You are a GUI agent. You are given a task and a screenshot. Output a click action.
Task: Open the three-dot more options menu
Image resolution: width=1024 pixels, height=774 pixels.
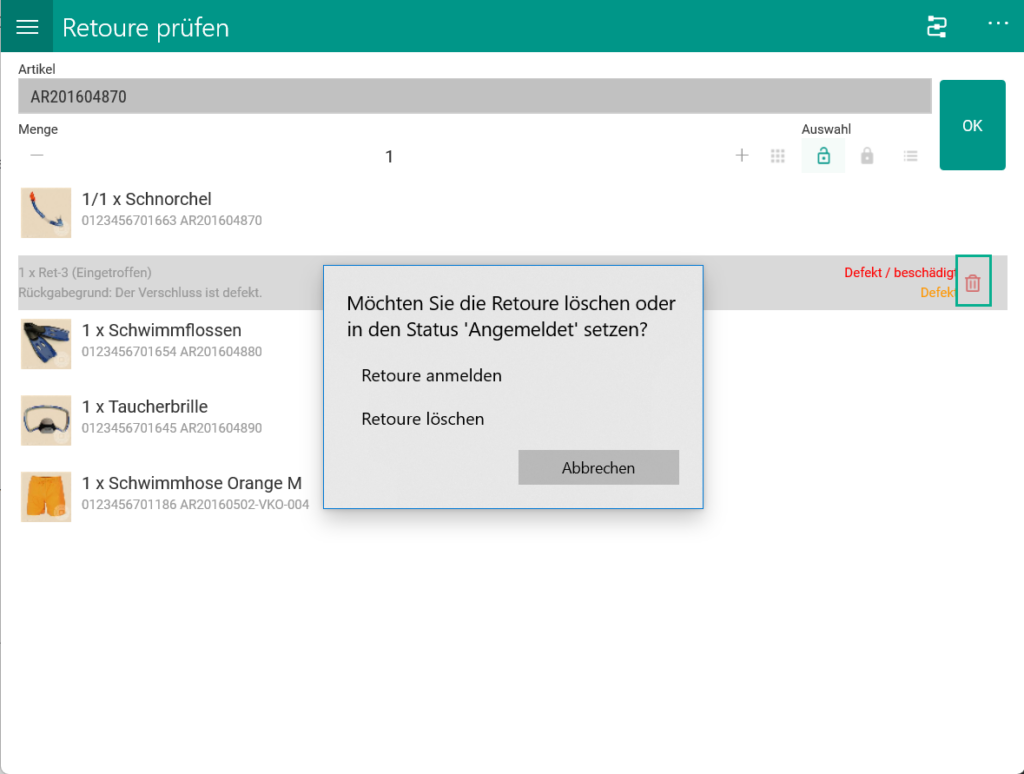[998, 24]
